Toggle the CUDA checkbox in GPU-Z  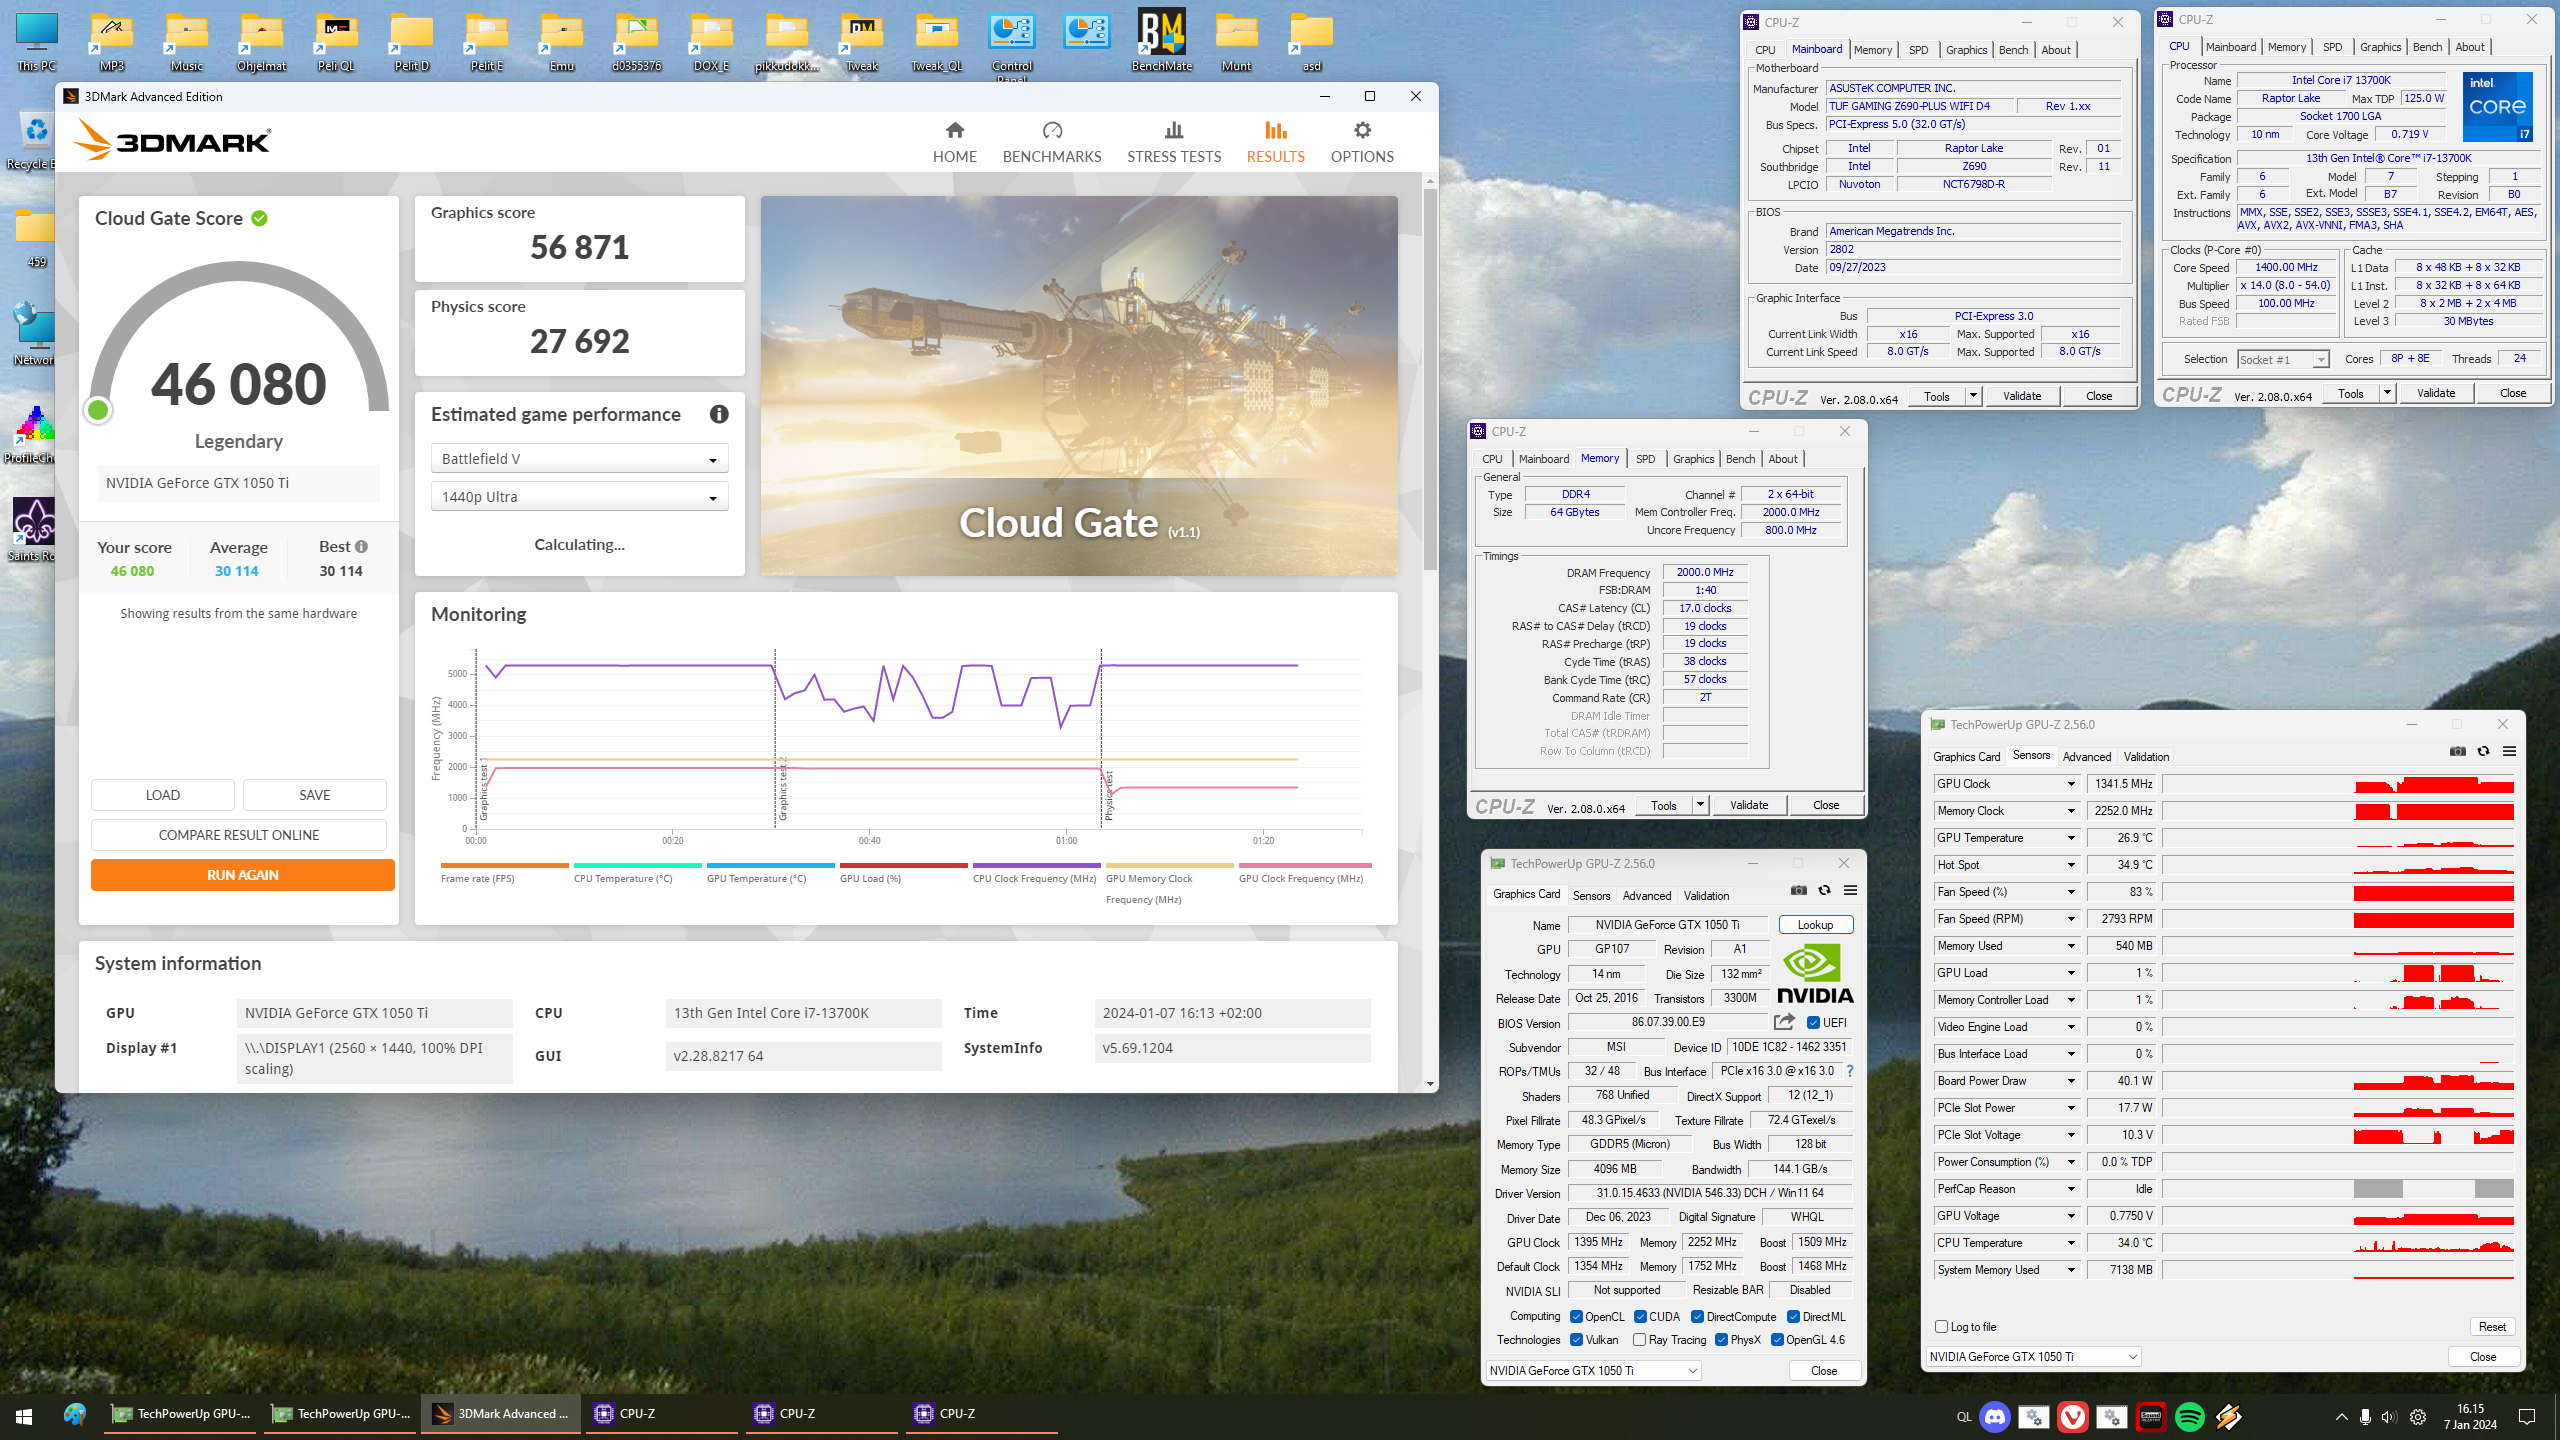[x=1640, y=1316]
